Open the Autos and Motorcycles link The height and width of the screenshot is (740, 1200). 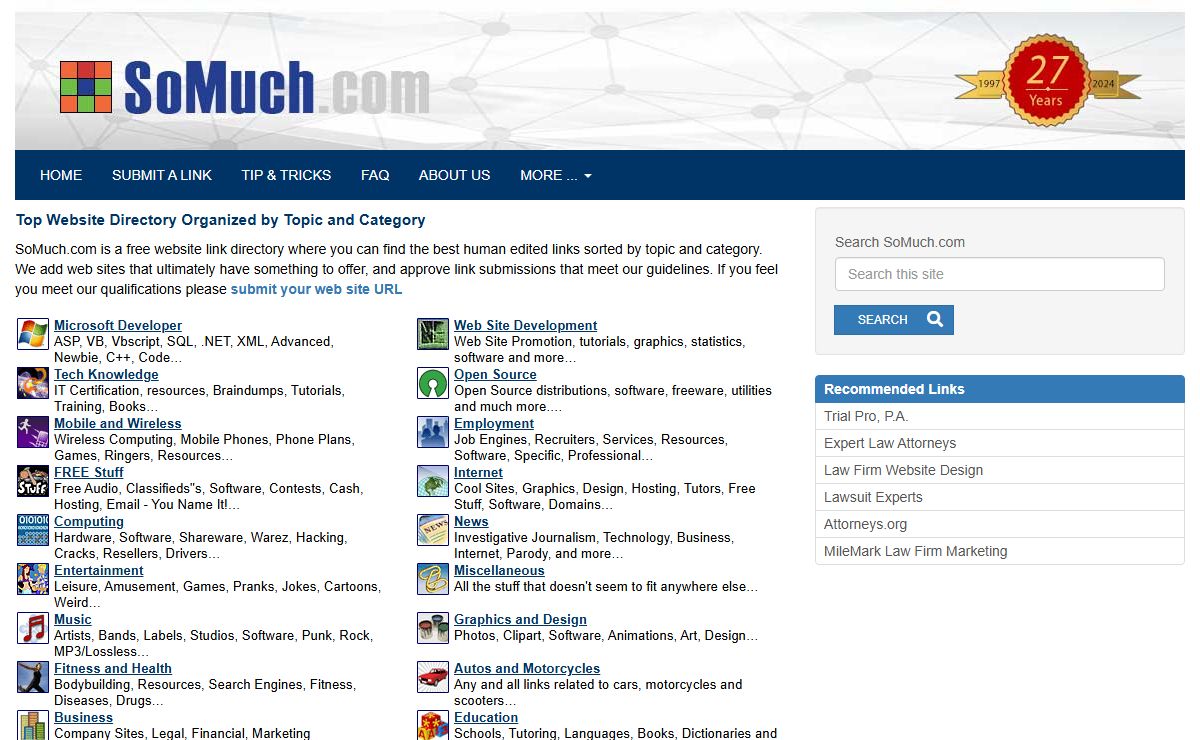coord(527,668)
